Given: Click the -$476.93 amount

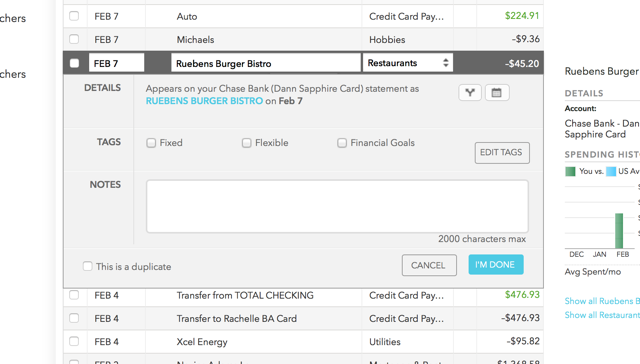Looking at the screenshot, I should coord(520,318).
